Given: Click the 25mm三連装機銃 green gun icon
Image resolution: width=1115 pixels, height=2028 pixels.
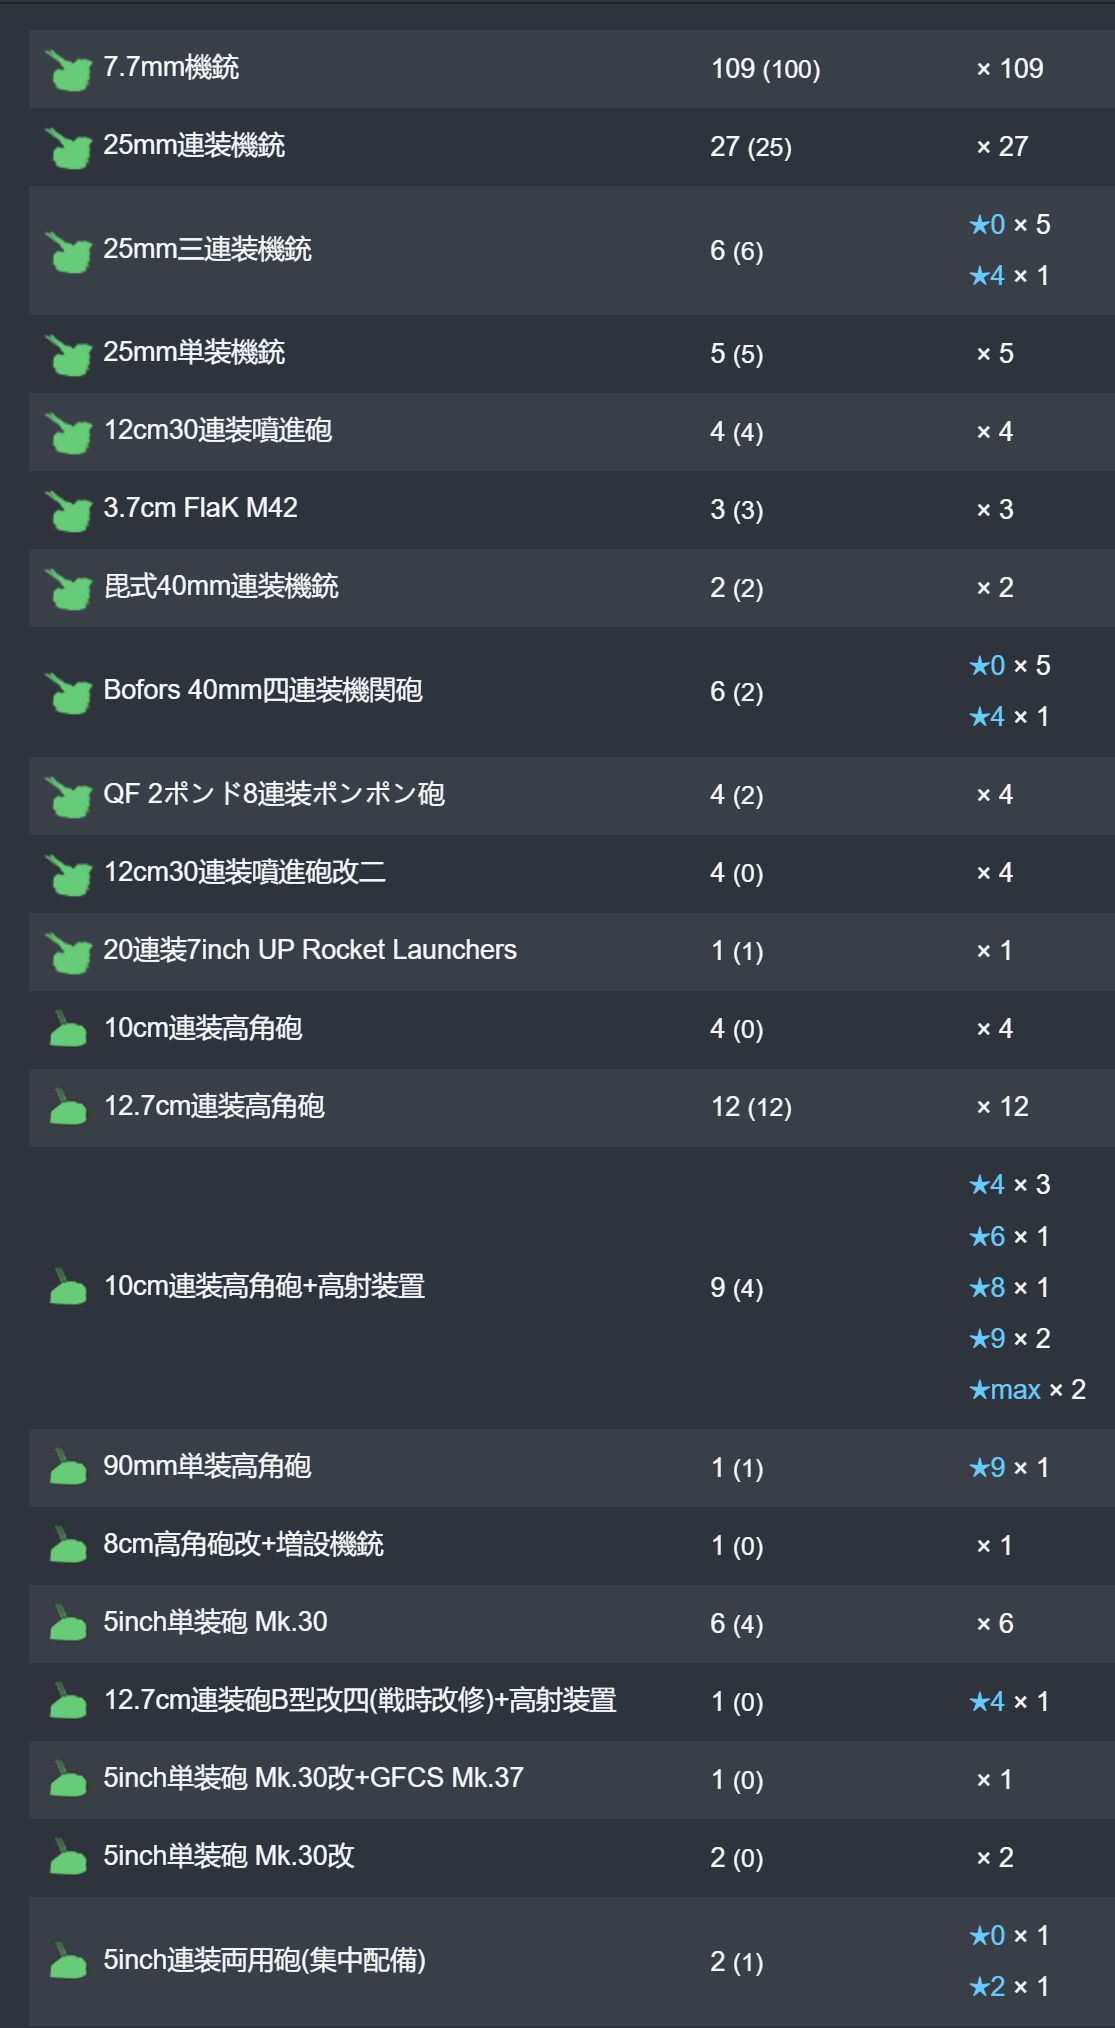Looking at the screenshot, I should point(68,251).
